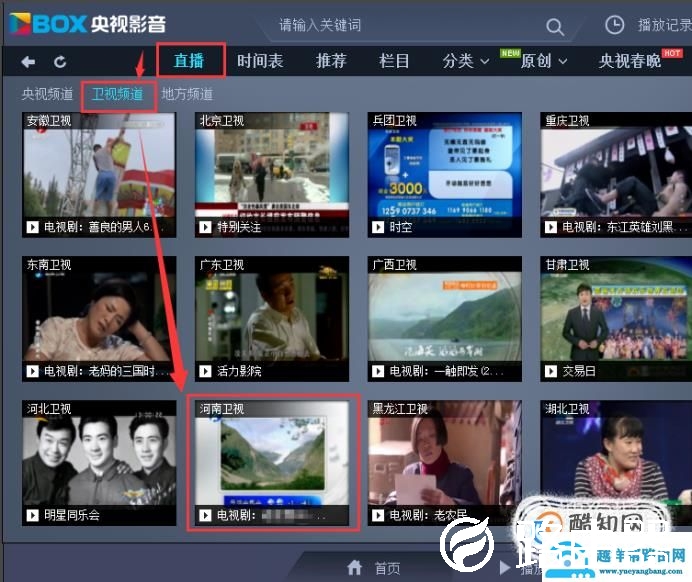
Task: Click the play icon in the 河南卫视 tile
Action: [205, 515]
